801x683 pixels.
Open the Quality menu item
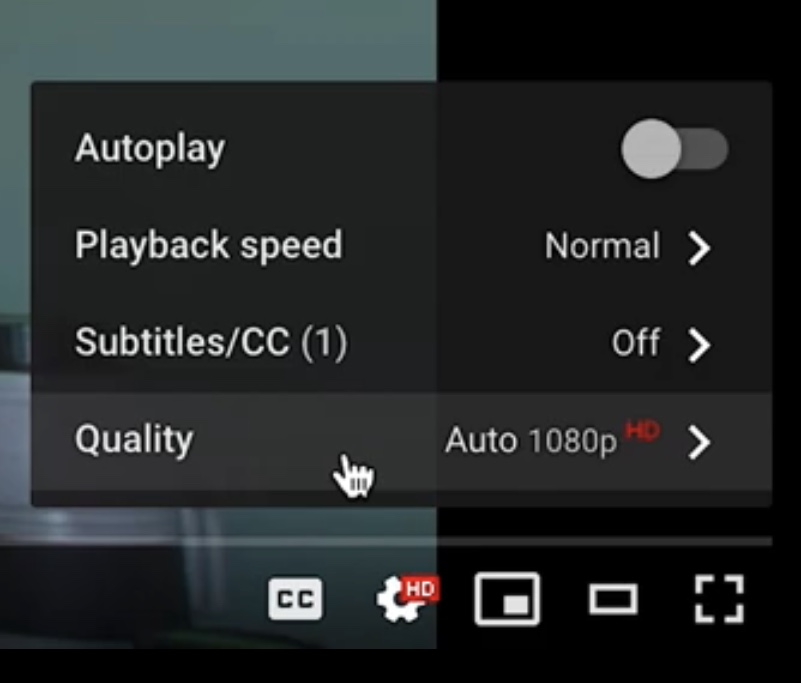click(x=402, y=441)
